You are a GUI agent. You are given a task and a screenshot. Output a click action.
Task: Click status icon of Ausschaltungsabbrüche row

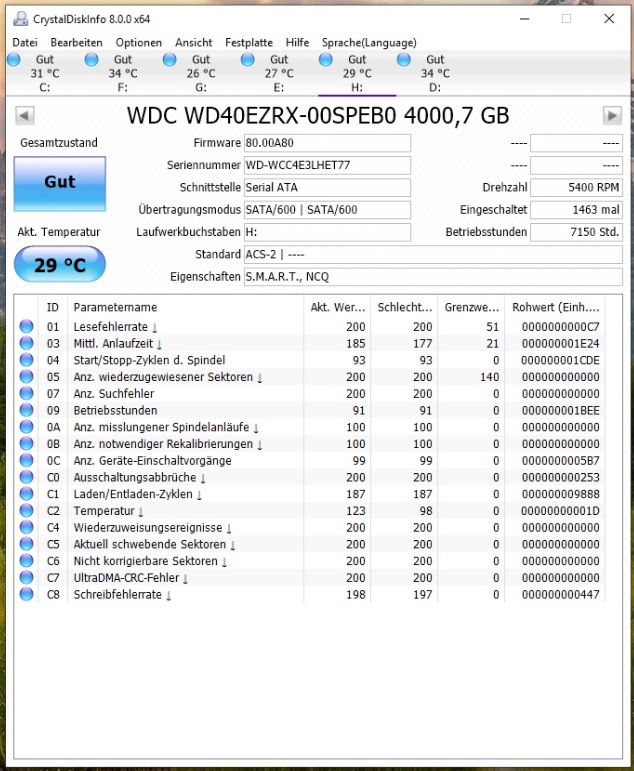click(x=27, y=477)
